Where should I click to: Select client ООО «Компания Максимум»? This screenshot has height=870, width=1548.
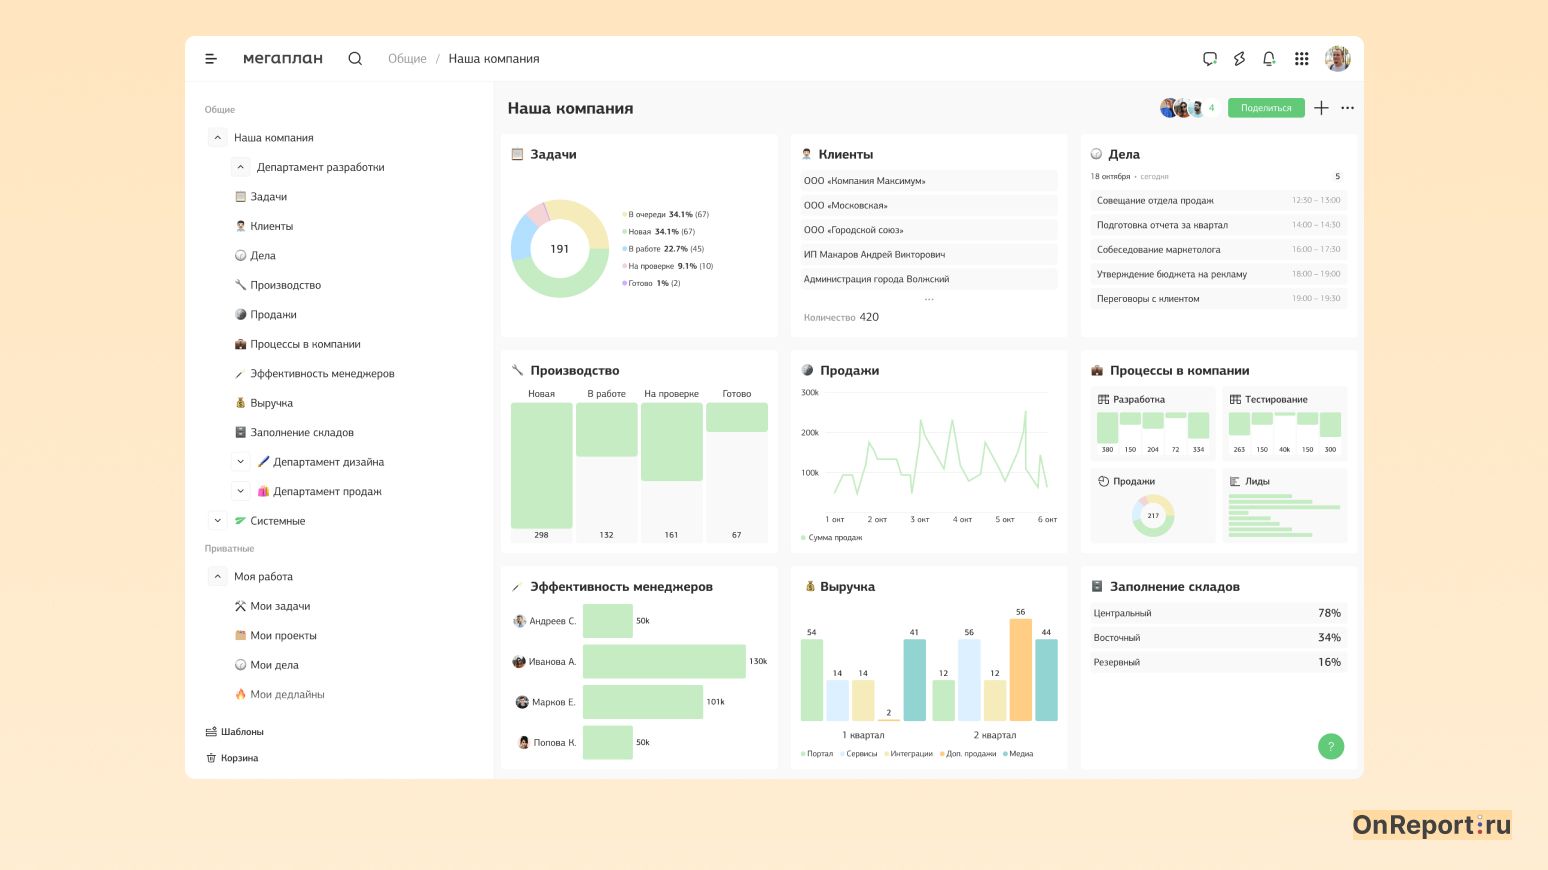(929, 181)
